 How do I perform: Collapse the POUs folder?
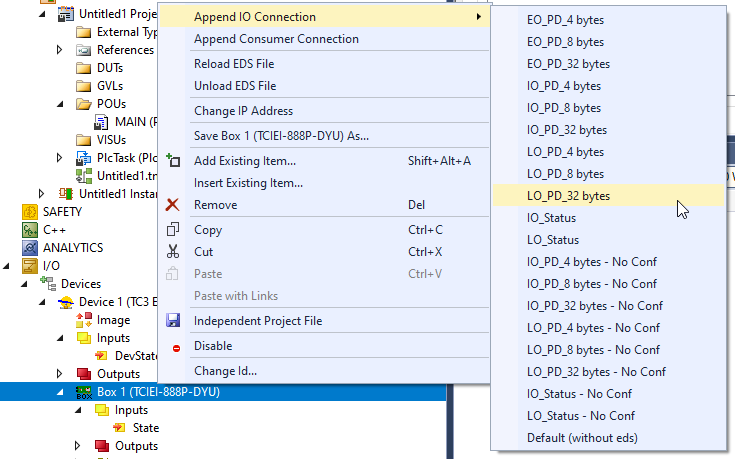coord(60,104)
